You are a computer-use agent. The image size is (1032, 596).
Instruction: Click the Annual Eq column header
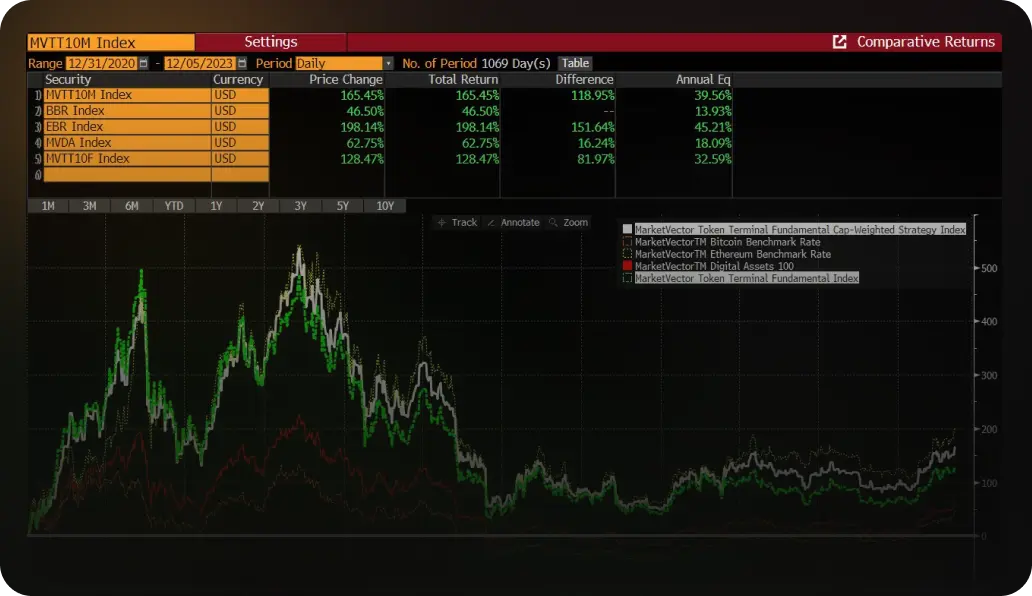[703, 79]
